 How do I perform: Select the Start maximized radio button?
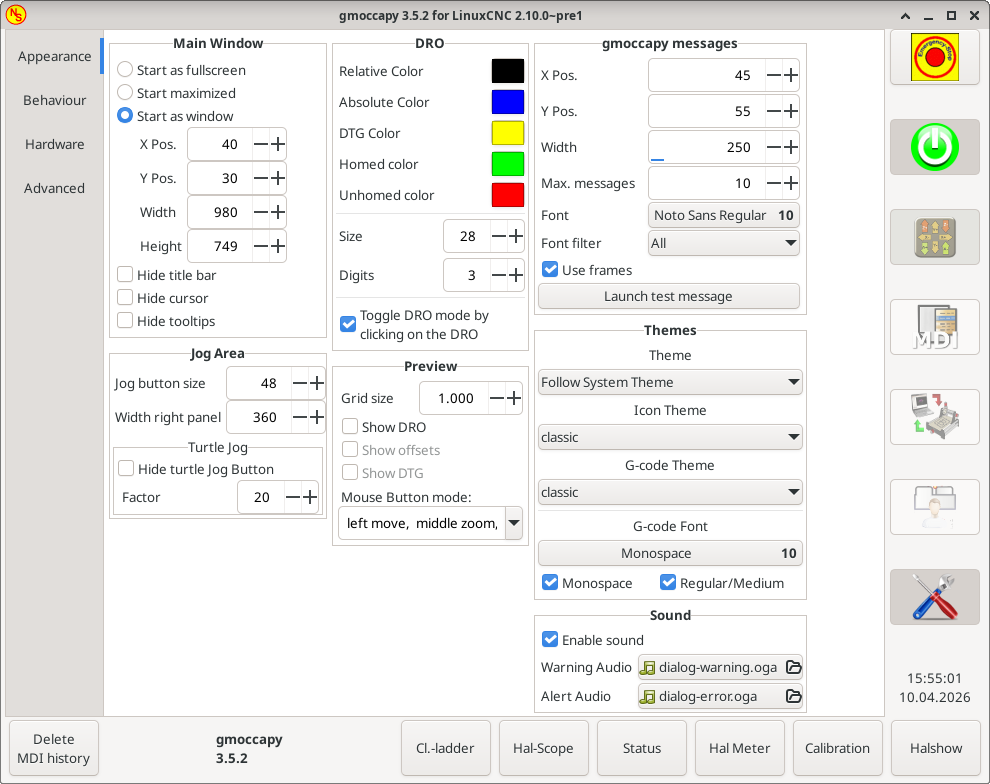click(x=125, y=93)
